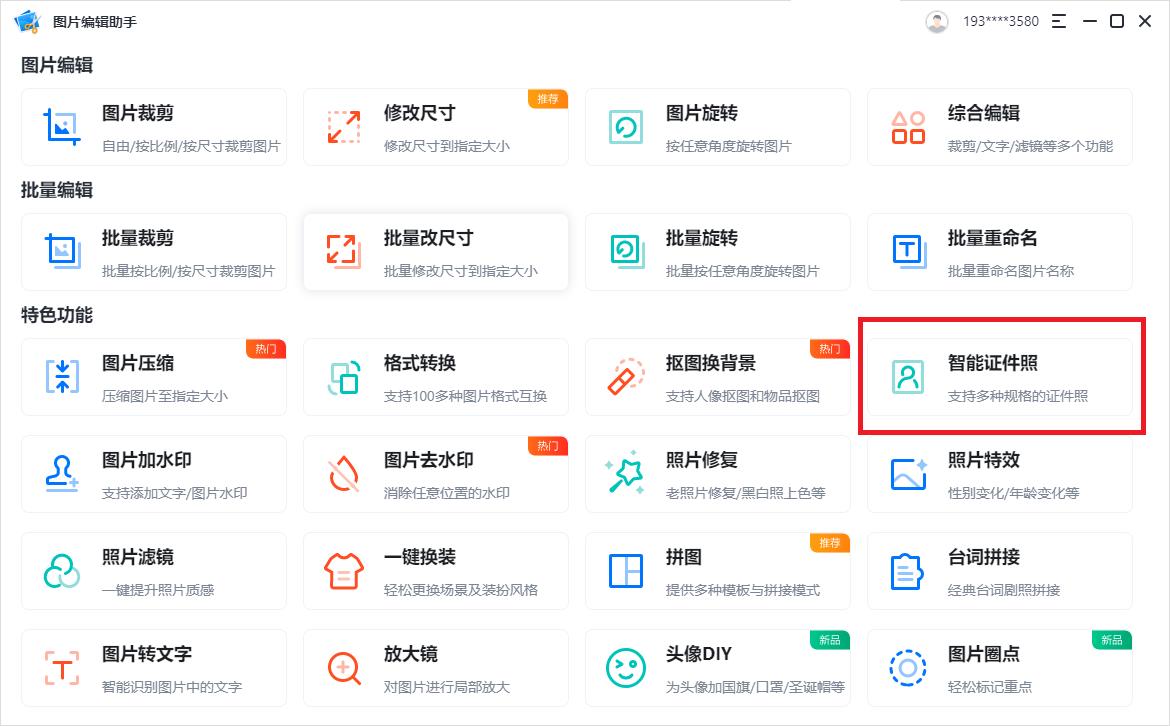The width and height of the screenshot is (1170, 726).
Task: Select the 图片去水印 watermark remover
Action: pos(436,474)
